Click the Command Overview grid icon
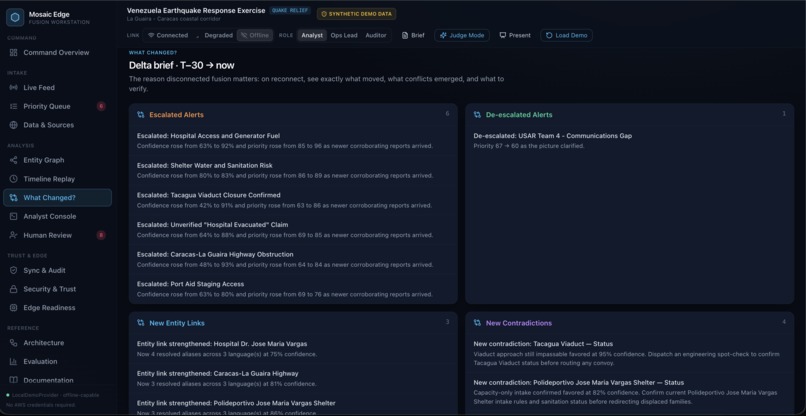The width and height of the screenshot is (806, 416). tap(13, 52)
